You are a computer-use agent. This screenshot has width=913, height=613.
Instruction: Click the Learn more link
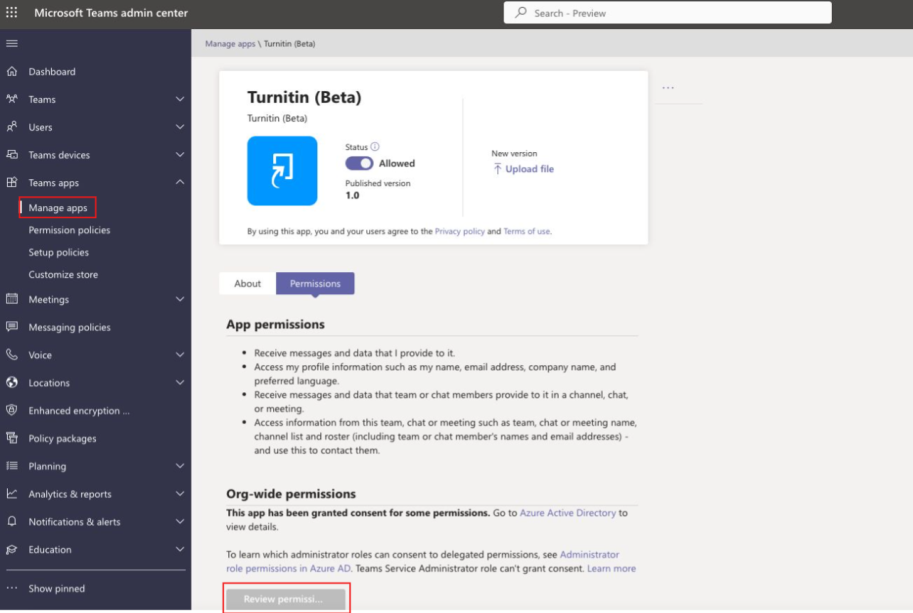click(611, 568)
